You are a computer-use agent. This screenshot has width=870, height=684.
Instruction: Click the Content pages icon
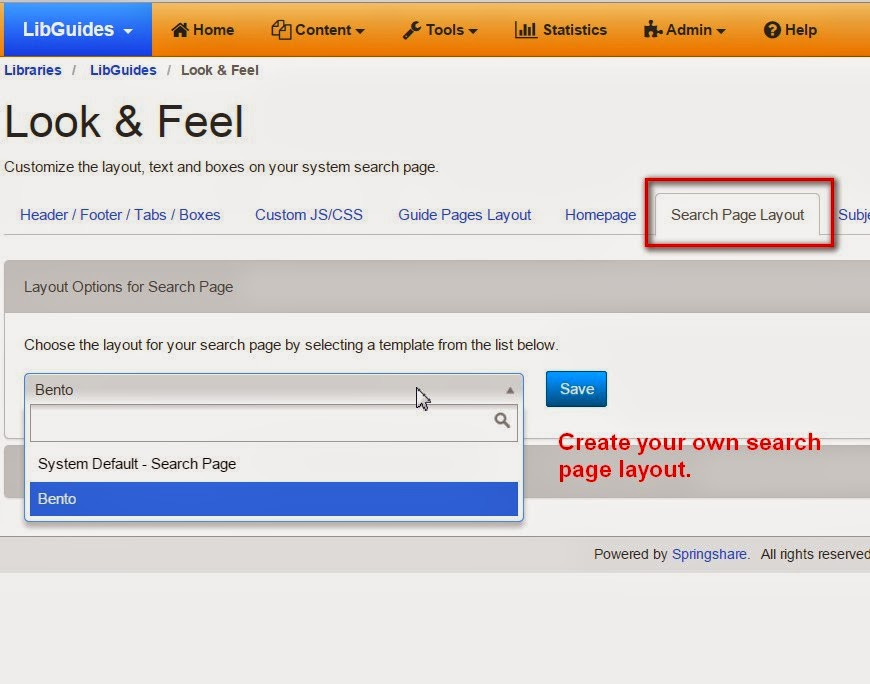tap(281, 30)
